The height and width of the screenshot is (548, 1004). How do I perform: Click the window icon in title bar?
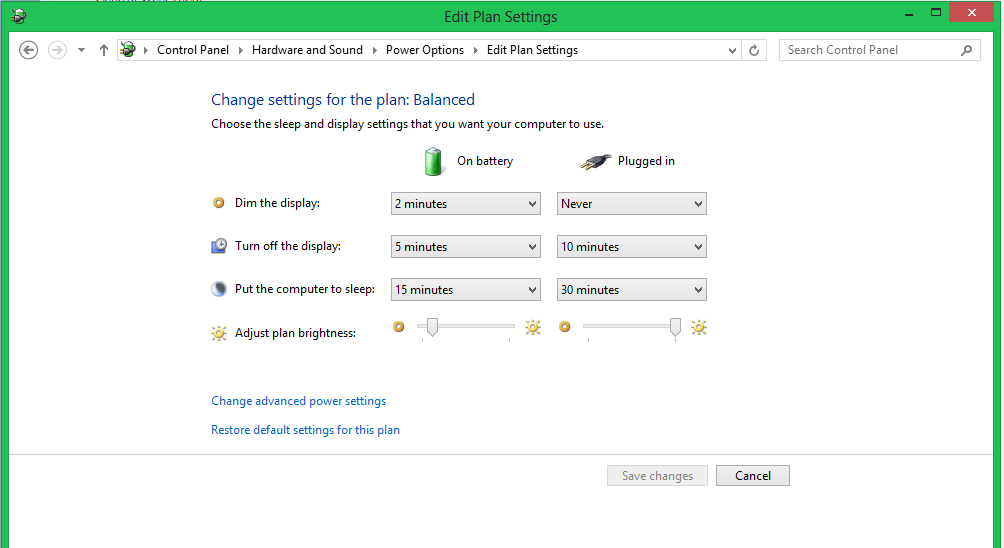click(19, 16)
